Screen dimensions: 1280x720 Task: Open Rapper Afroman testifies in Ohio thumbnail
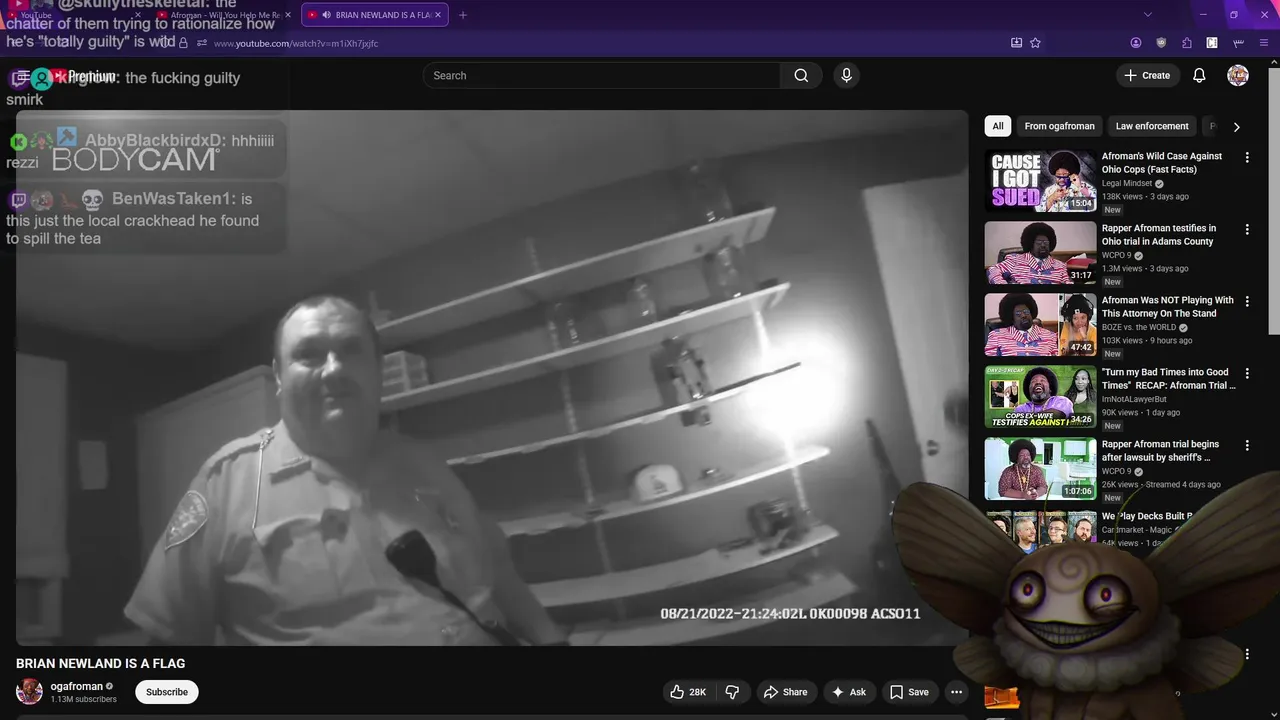tap(1040, 253)
